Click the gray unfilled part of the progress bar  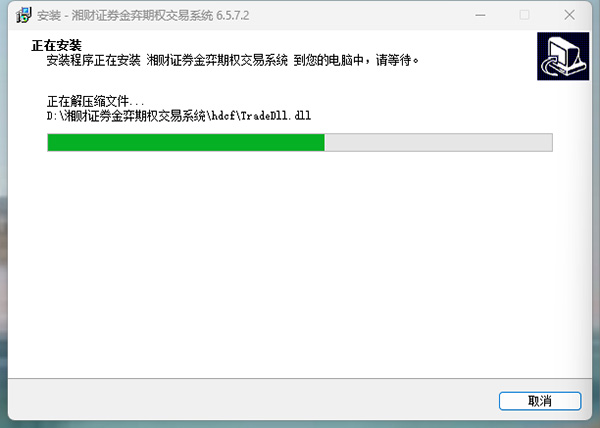click(x=439, y=142)
